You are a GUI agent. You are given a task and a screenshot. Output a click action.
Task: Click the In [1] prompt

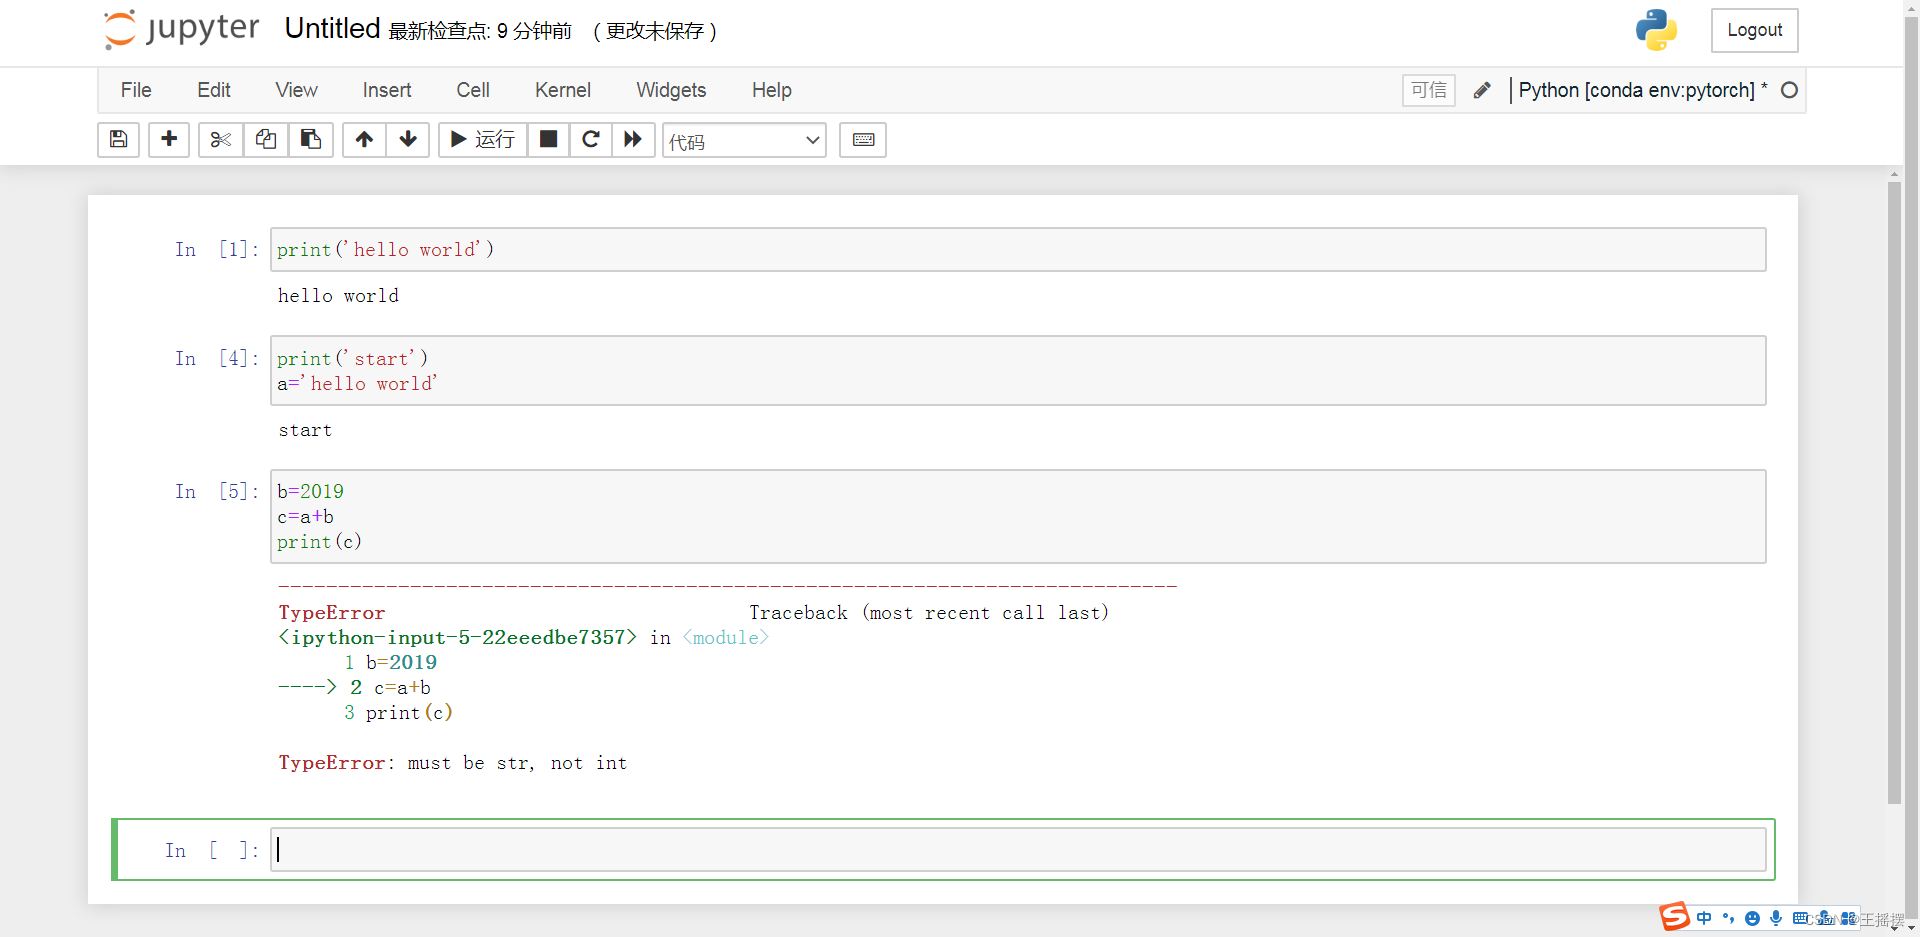(x=217, y=249)
